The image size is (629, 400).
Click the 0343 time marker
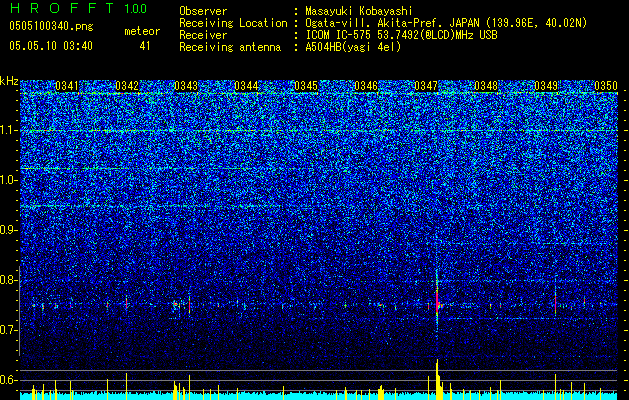[x=186, y=86]
